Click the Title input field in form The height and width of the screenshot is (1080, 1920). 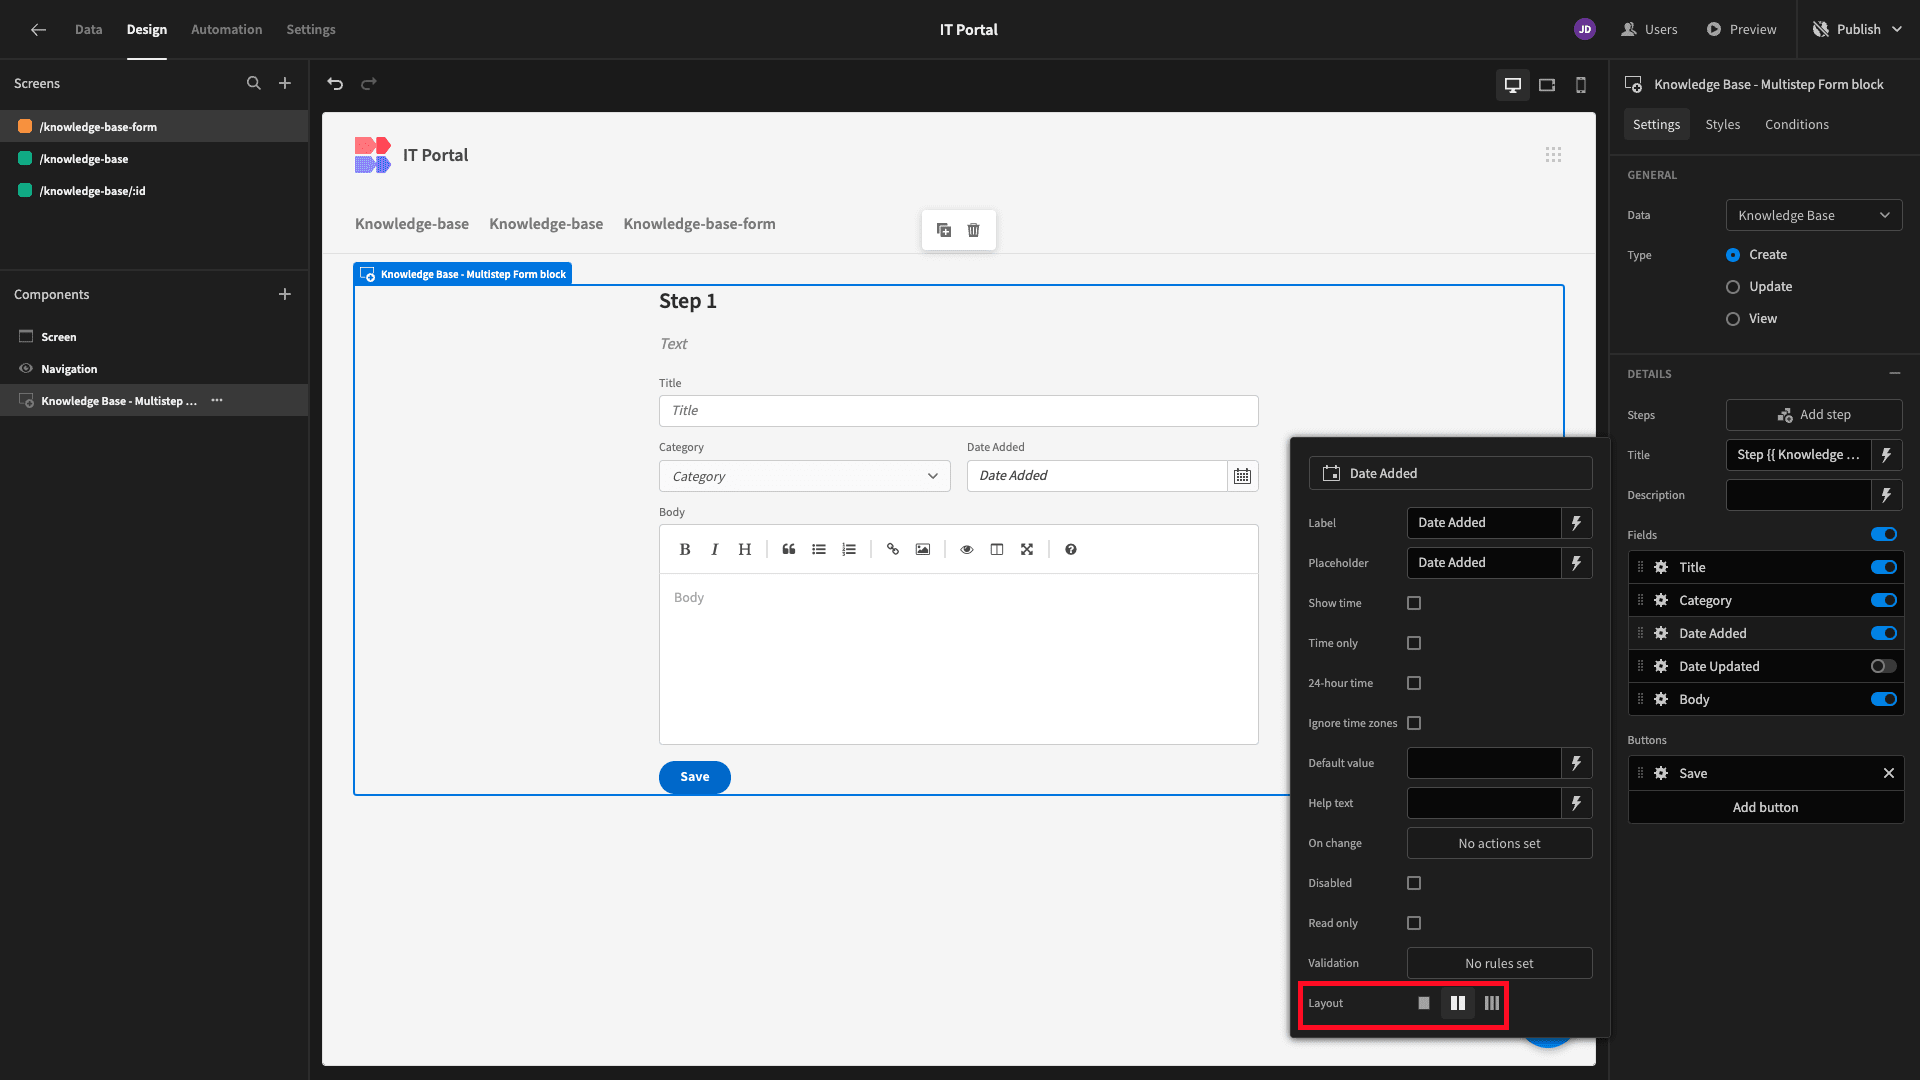(959, 411)
